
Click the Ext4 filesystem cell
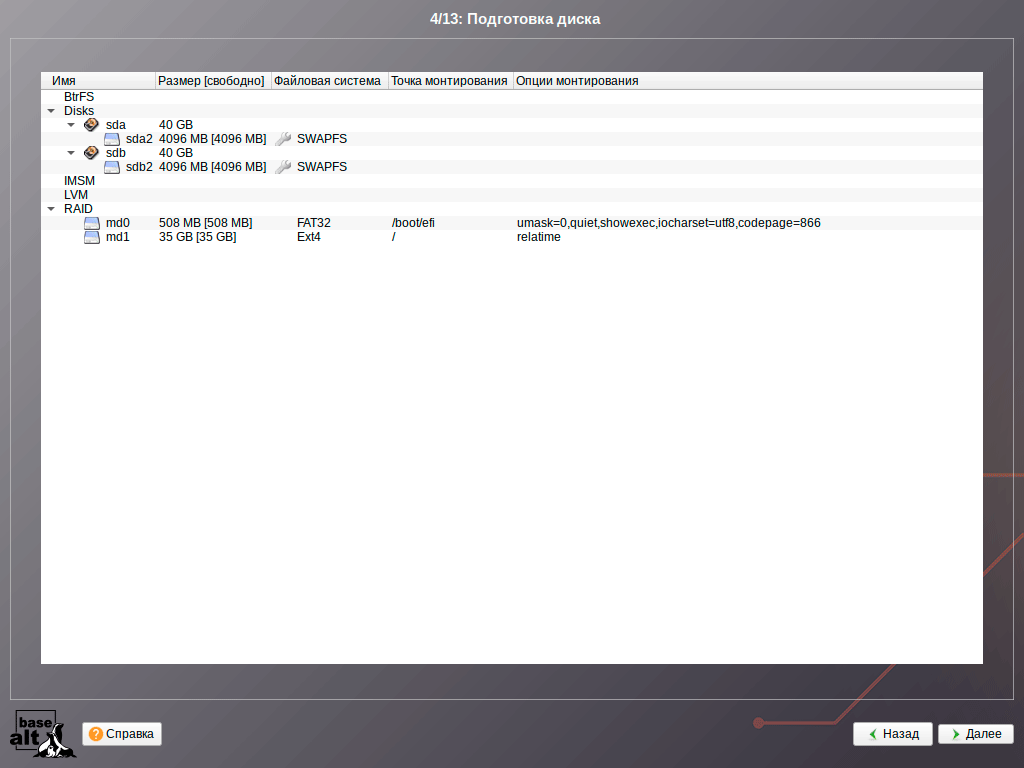point(308,237)
